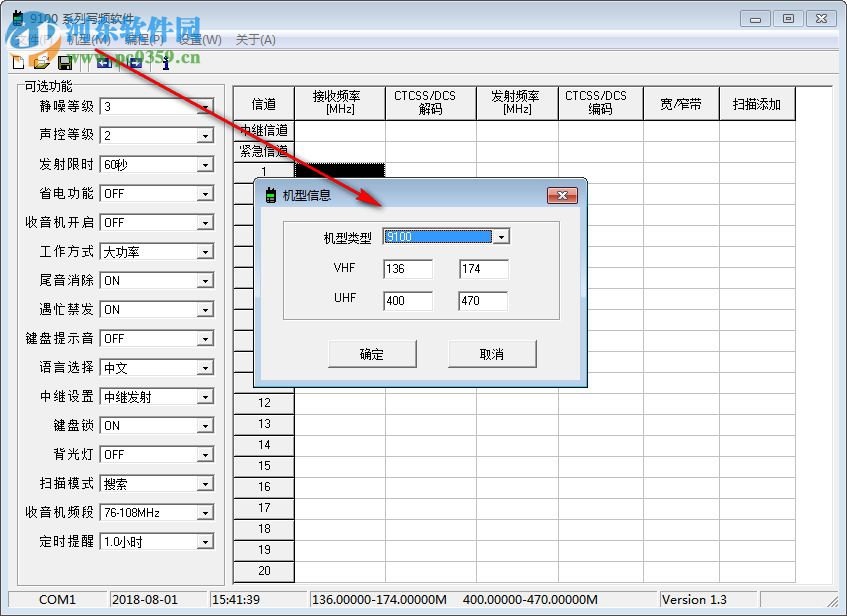Close the 机型信息 dialog
Image resolution: width=847 pixels, height=616 pixels.
[x=562, y=196]
